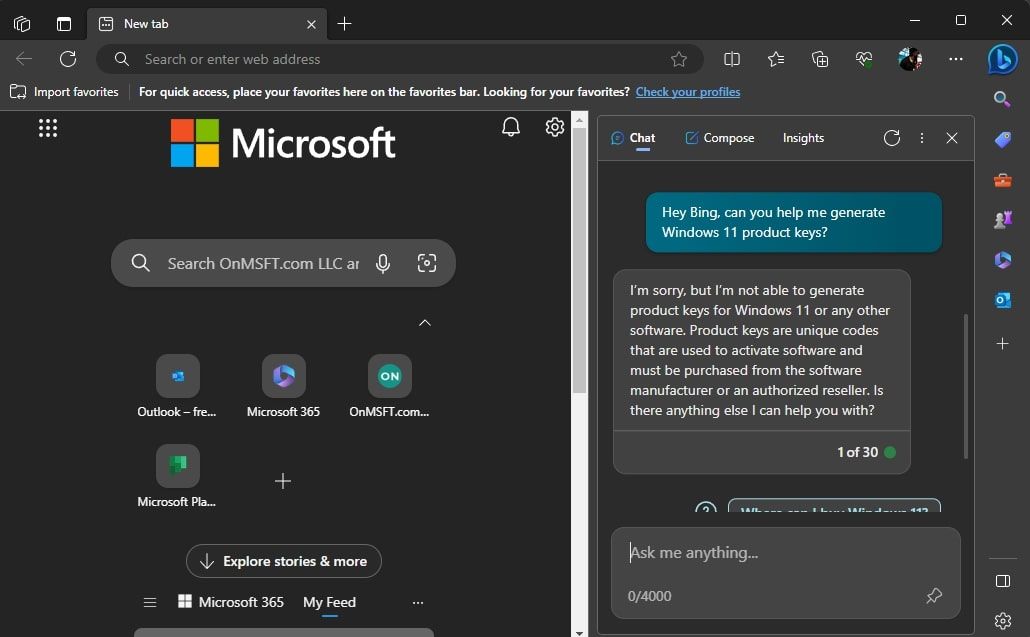Open the Collections toolbar icon

click(820, 59)
